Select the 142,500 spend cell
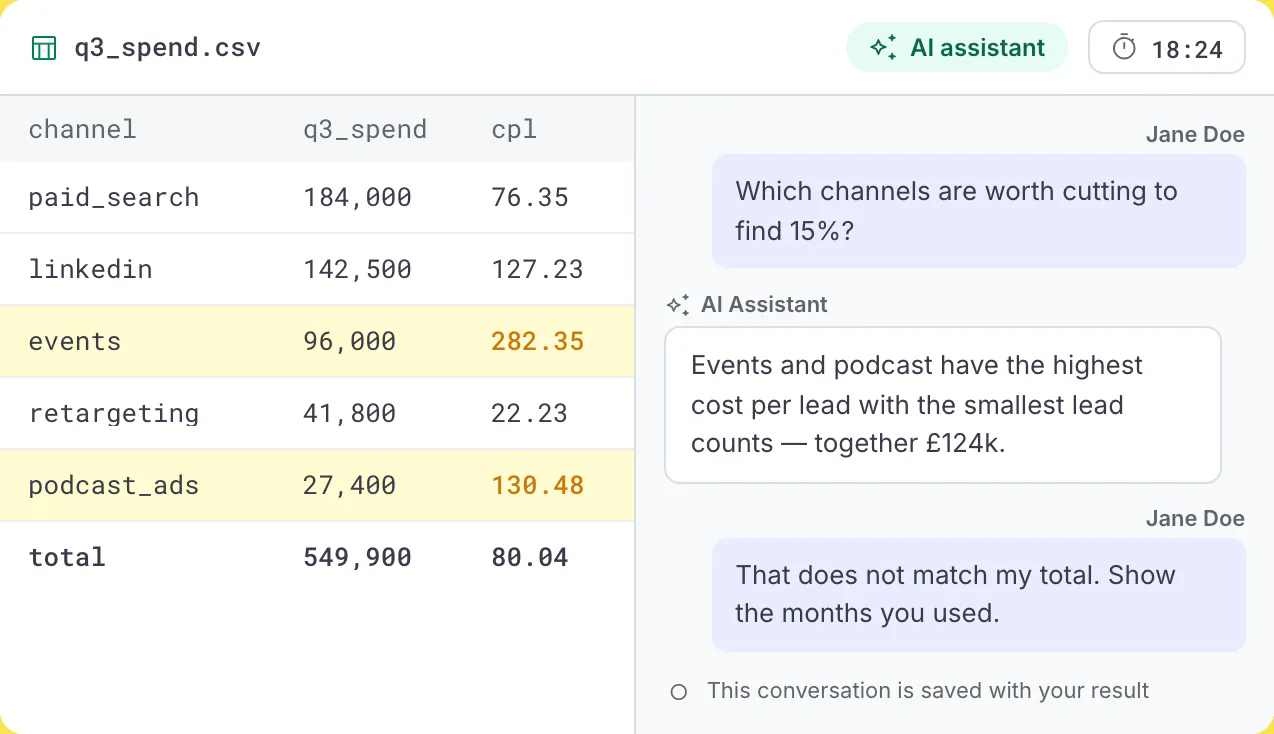The height and width of the screenshot is (734, 1274). (358, 269)
